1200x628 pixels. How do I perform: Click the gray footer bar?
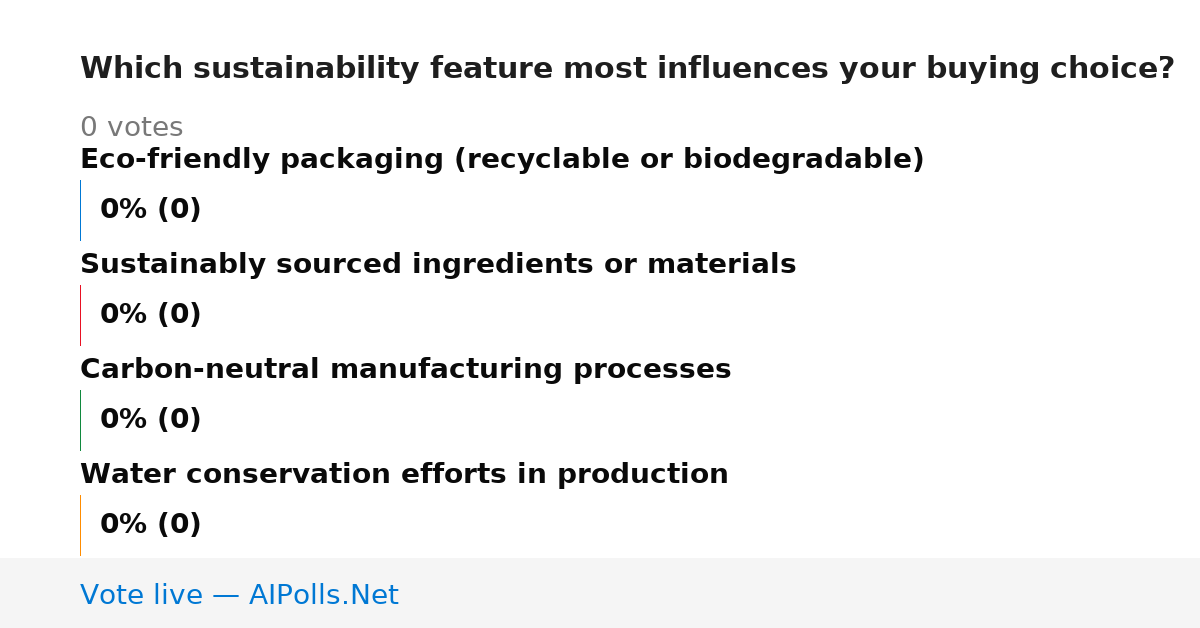pyautogui.click(x=600, y=593)
